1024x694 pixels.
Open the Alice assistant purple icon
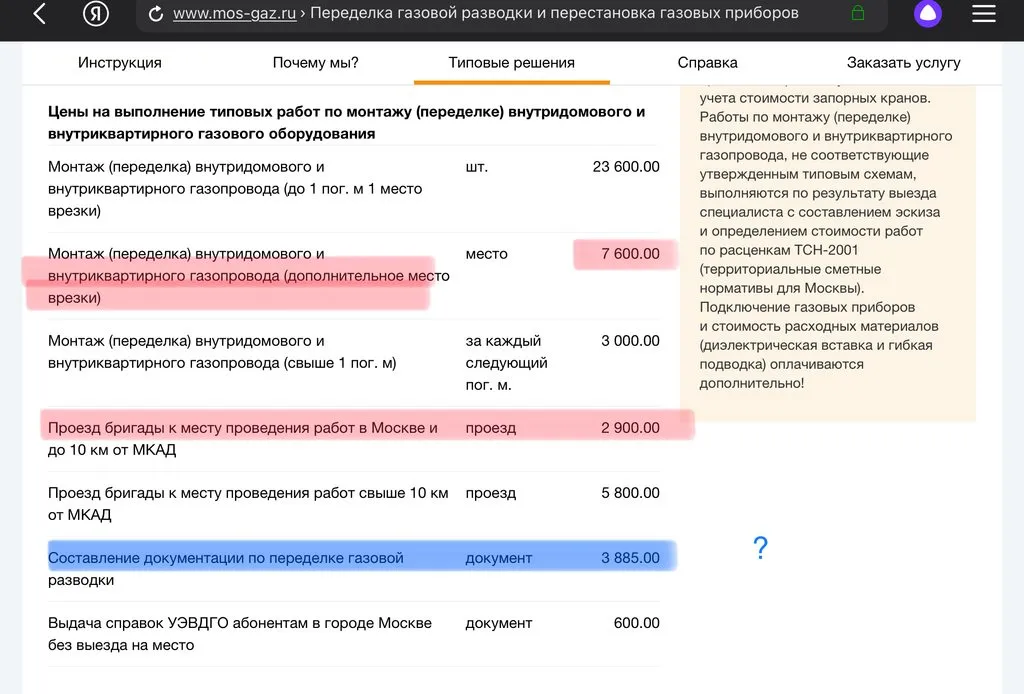(x=927, y=13)
